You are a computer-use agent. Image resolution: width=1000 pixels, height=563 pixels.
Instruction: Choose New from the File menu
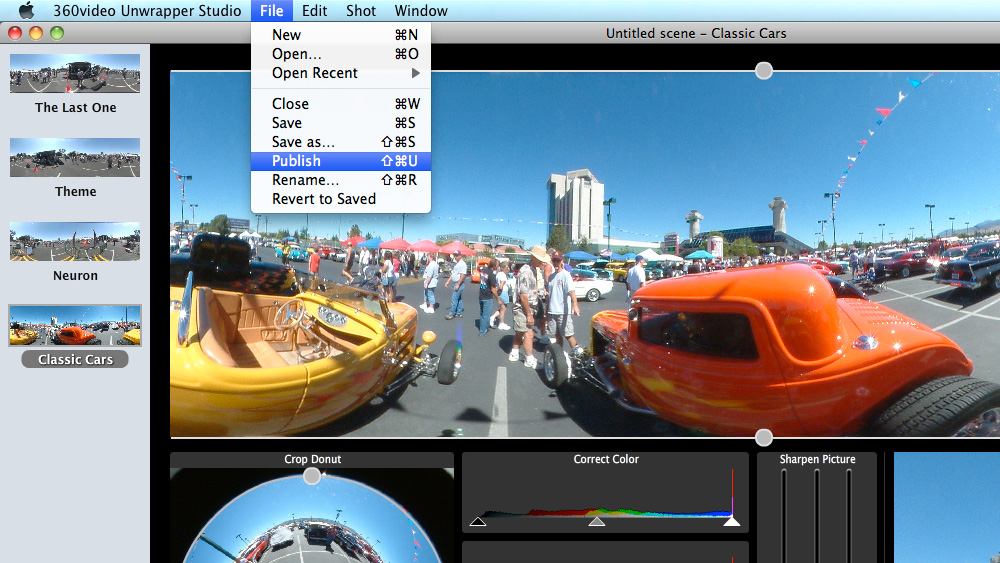point(341,35)
